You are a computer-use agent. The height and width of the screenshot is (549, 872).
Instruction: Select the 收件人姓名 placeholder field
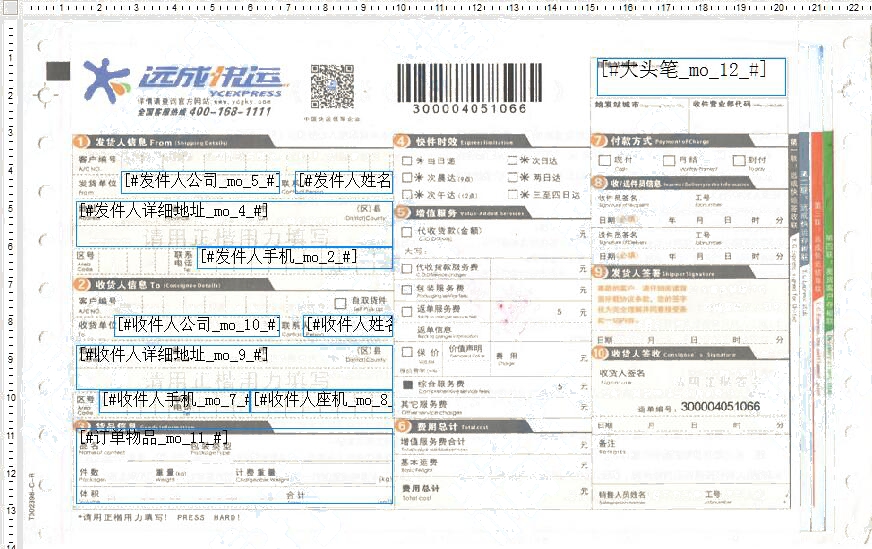pos(348,326)
